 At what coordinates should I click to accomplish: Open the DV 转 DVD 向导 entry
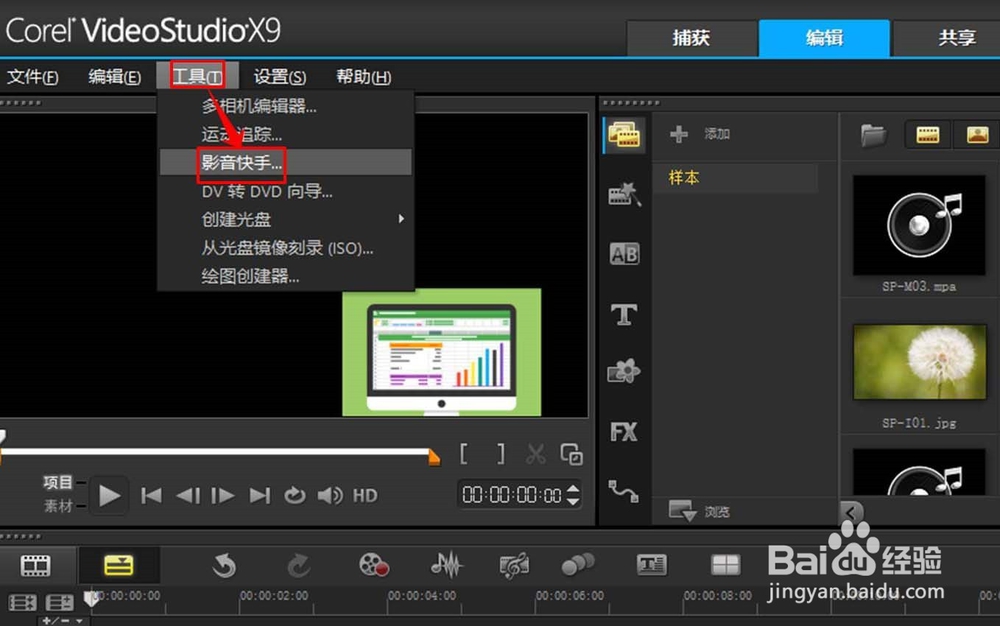tap(267, 191)
